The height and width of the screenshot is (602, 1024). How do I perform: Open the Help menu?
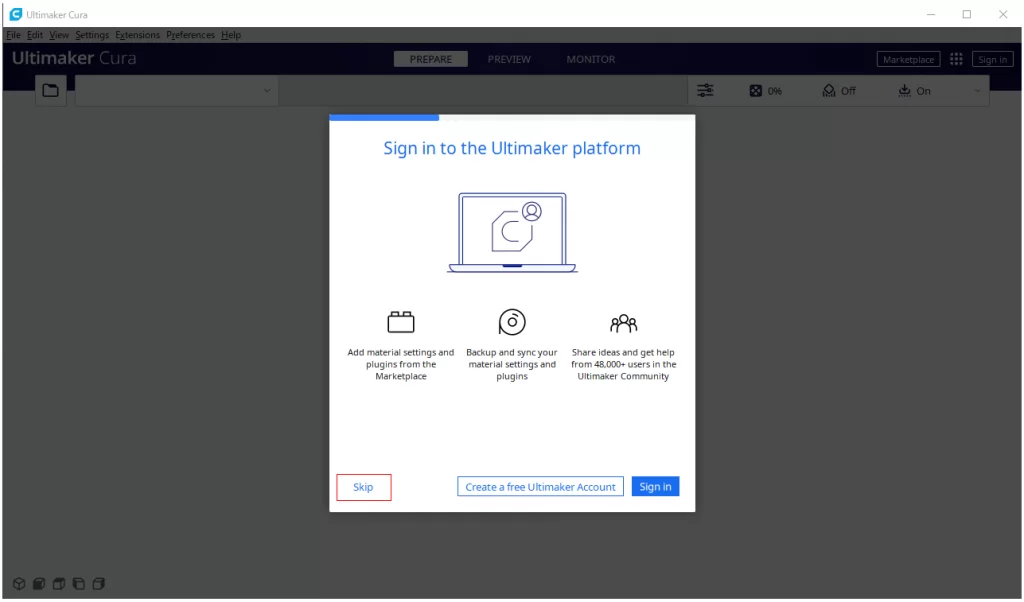231,35
